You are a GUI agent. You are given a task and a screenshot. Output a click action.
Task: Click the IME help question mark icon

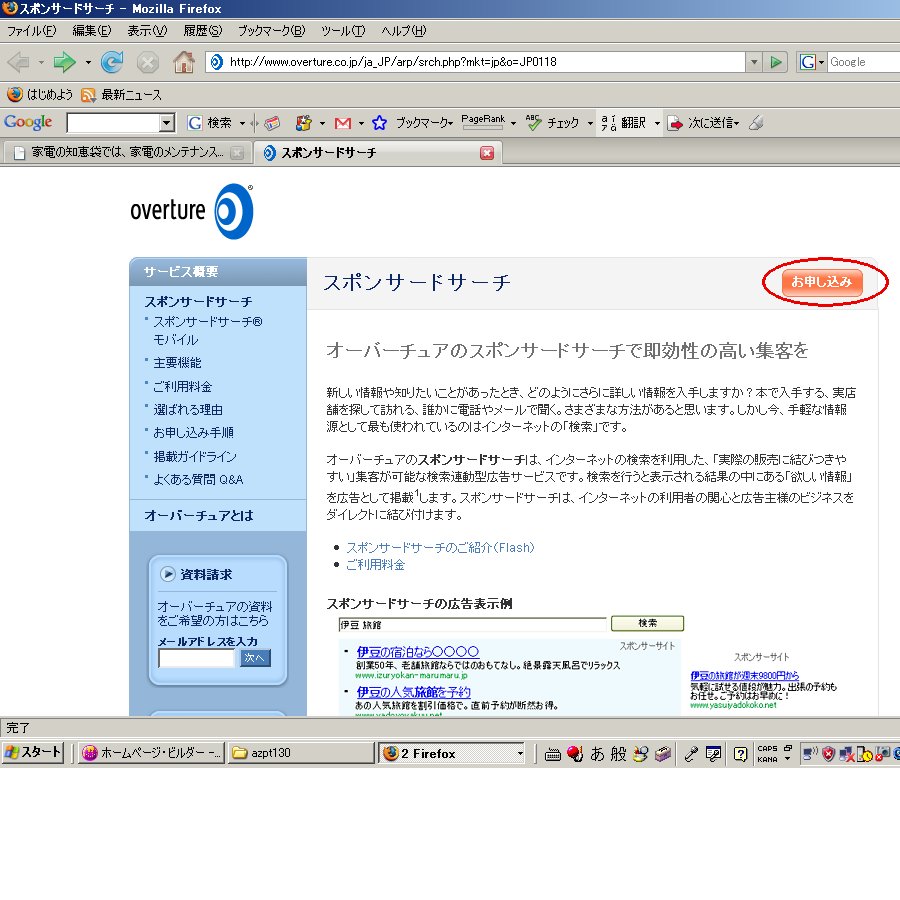point(740,754)
